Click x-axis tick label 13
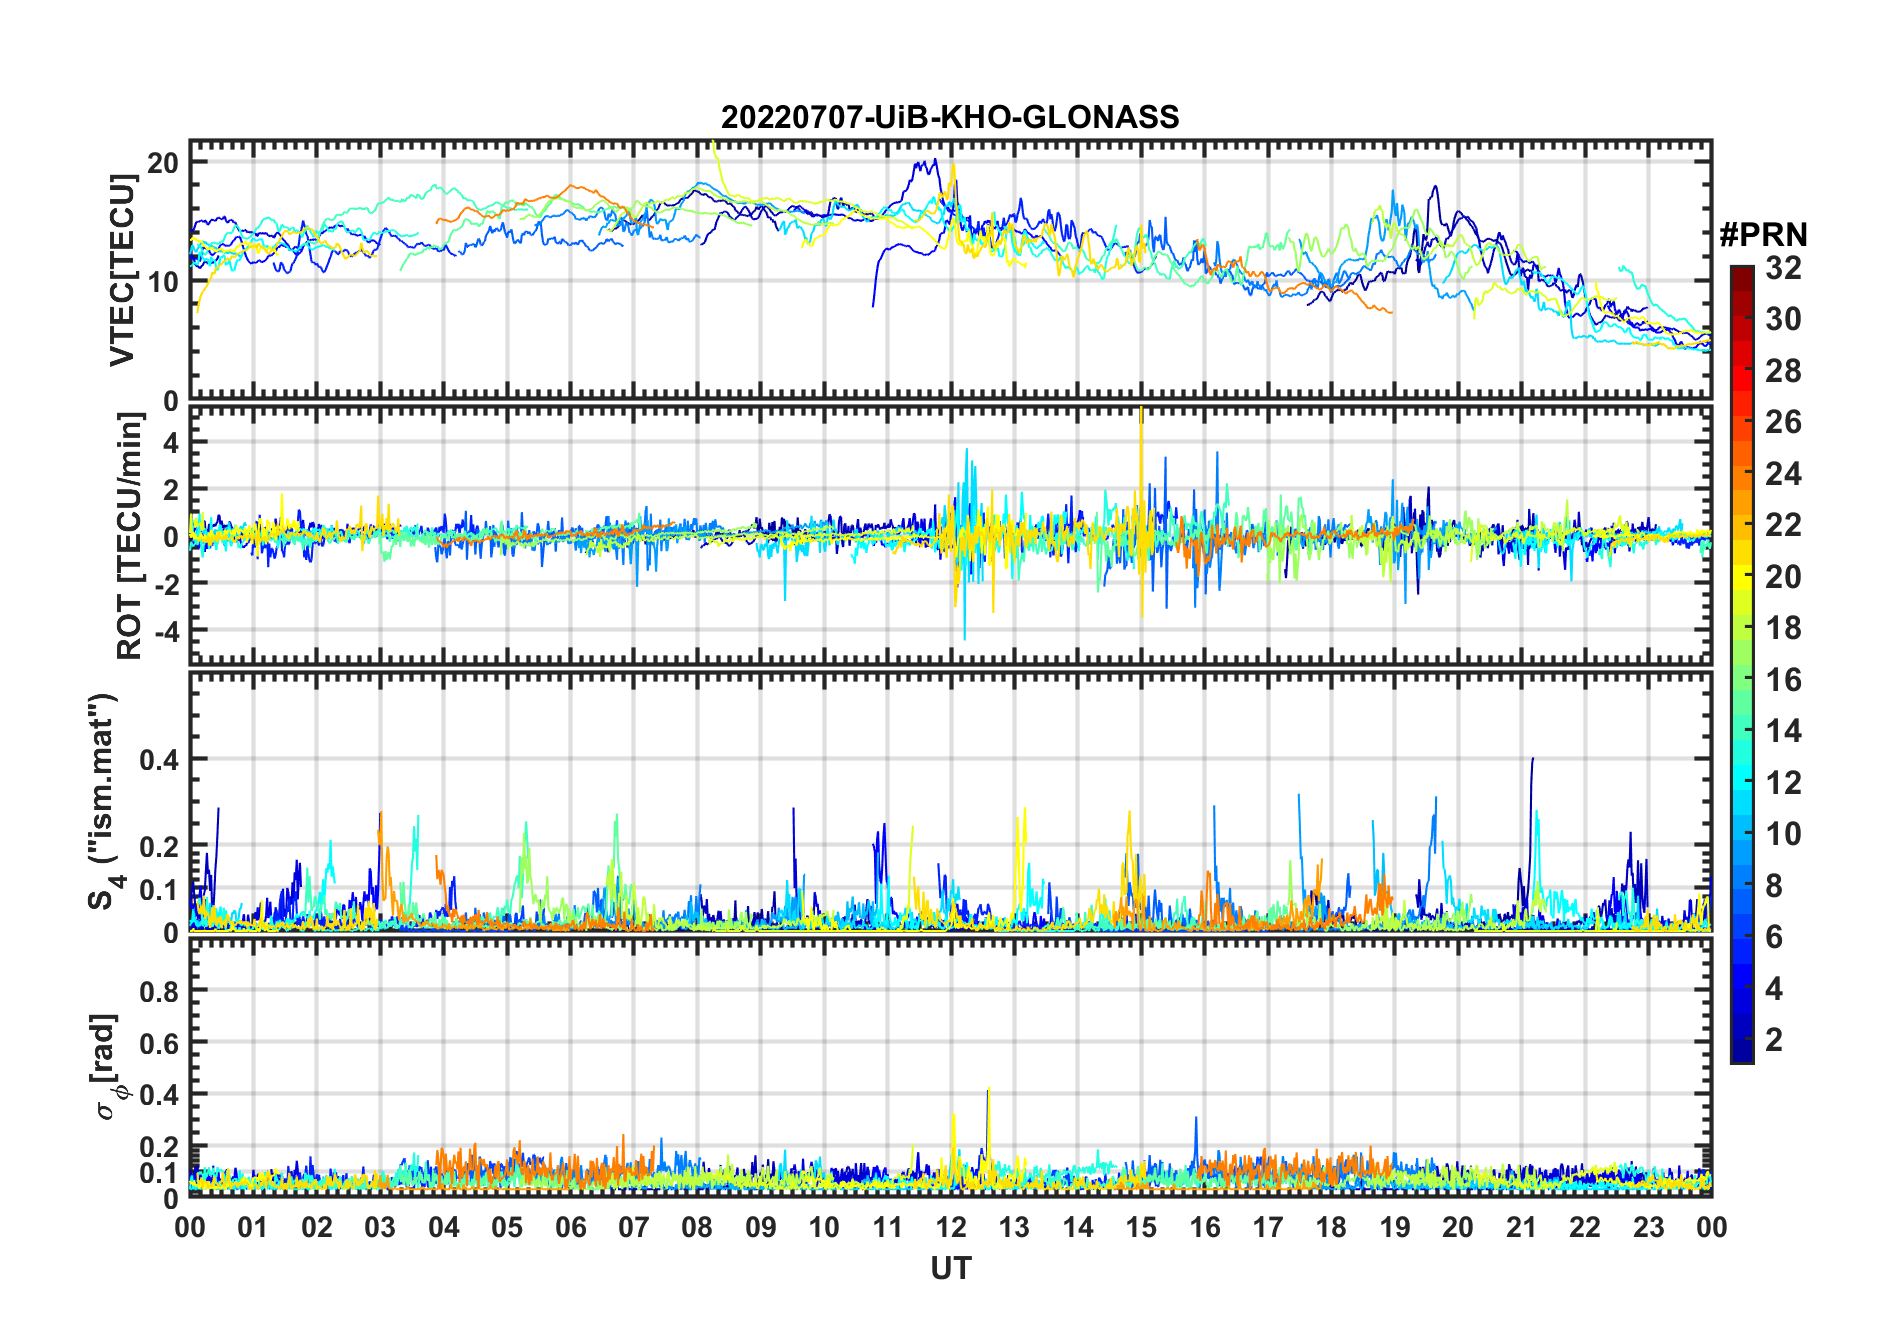The width and height of the screenshot is (1902, 1330). [1014, 1227]
